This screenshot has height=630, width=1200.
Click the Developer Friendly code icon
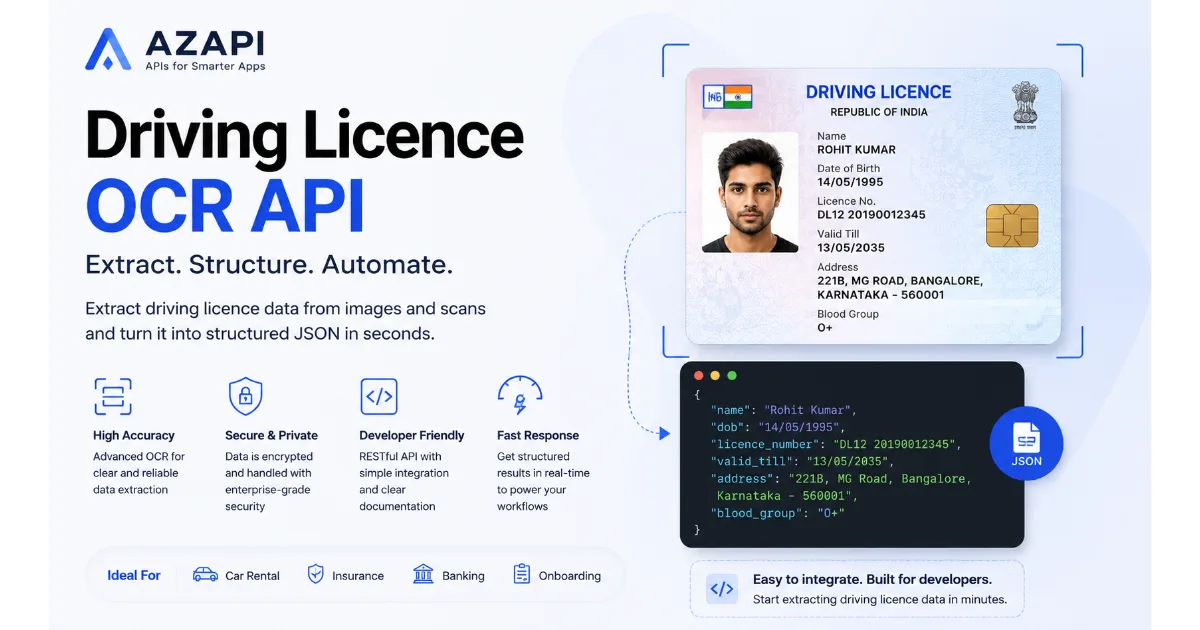[379, 396]
